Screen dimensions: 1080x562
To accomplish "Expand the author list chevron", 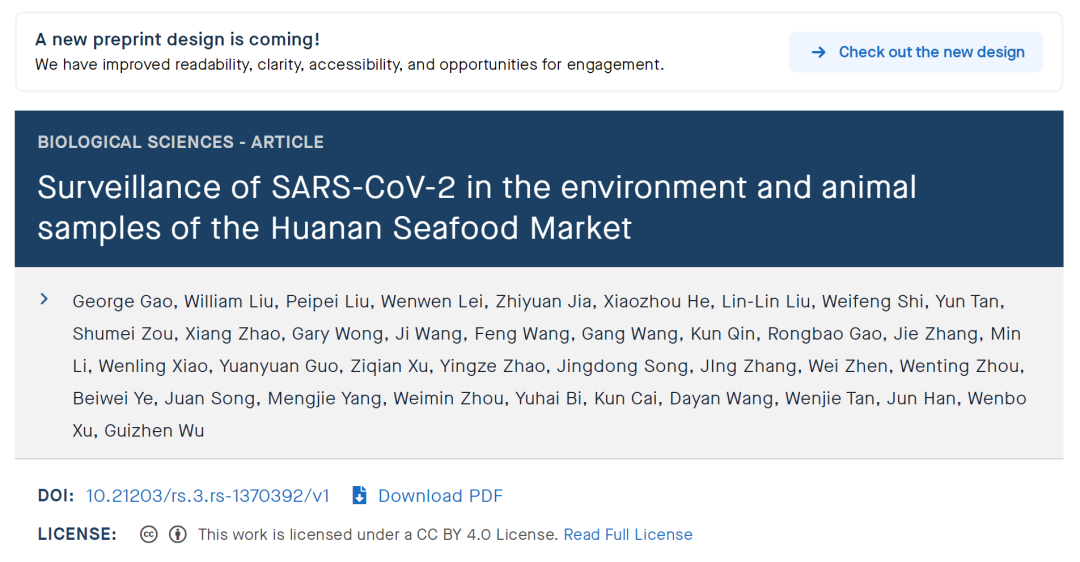I will pyautogui.click(x=44, y=299).
